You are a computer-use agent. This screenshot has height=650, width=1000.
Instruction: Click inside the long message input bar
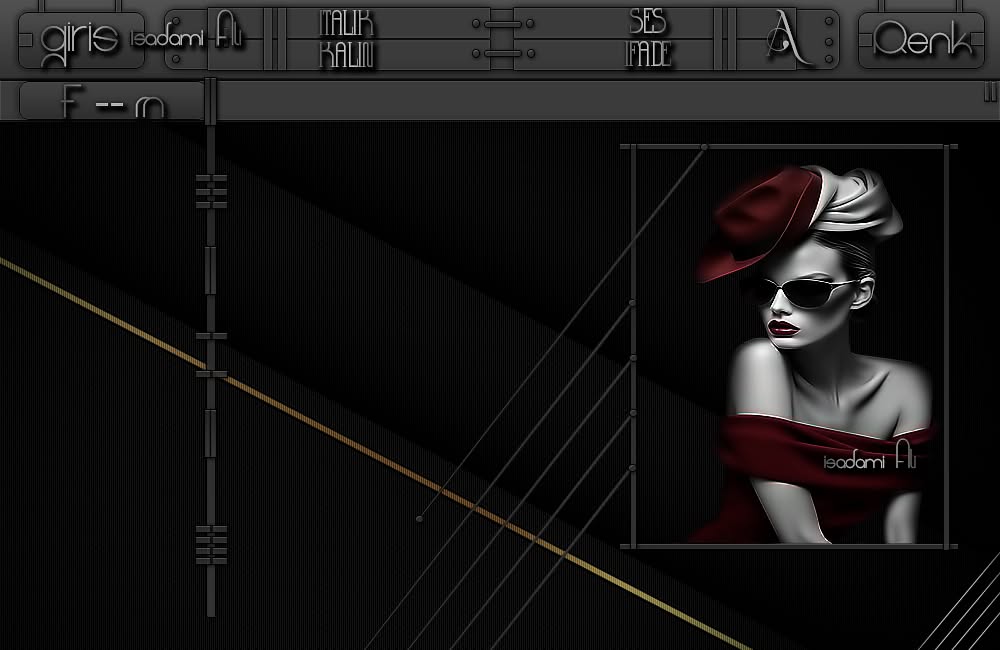click(599, 100)
